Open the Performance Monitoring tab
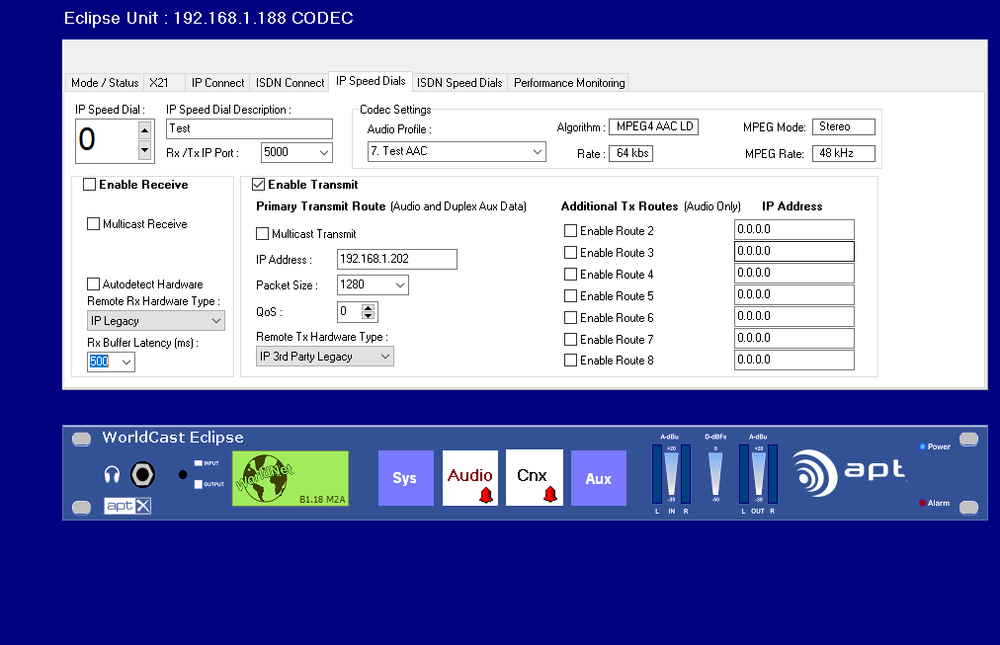This screenshot has width=1000, height=645. (x=568, y=83)
